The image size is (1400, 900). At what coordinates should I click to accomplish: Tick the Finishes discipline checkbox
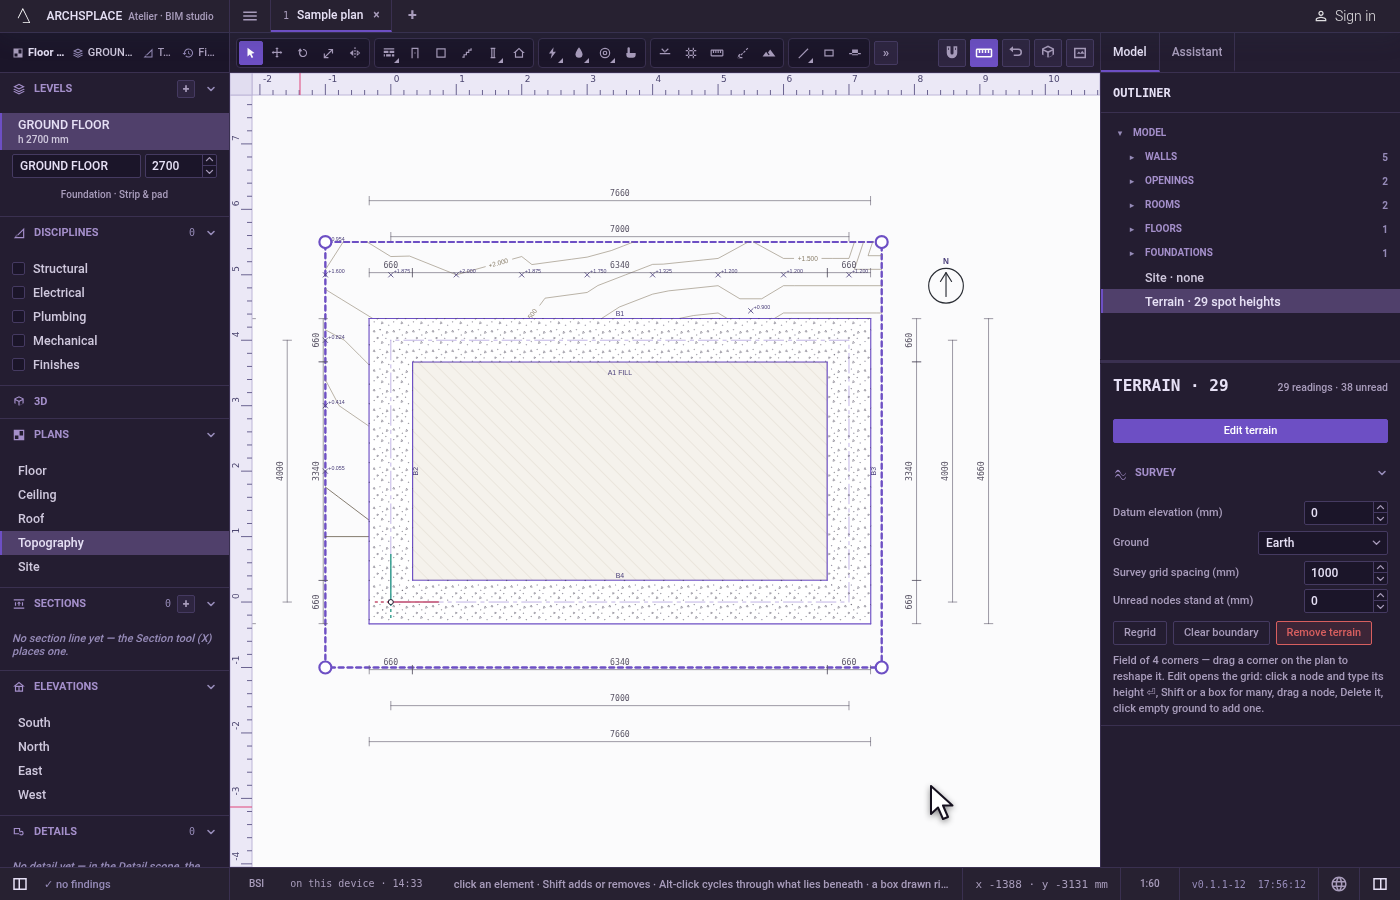[x=18, y=365]
